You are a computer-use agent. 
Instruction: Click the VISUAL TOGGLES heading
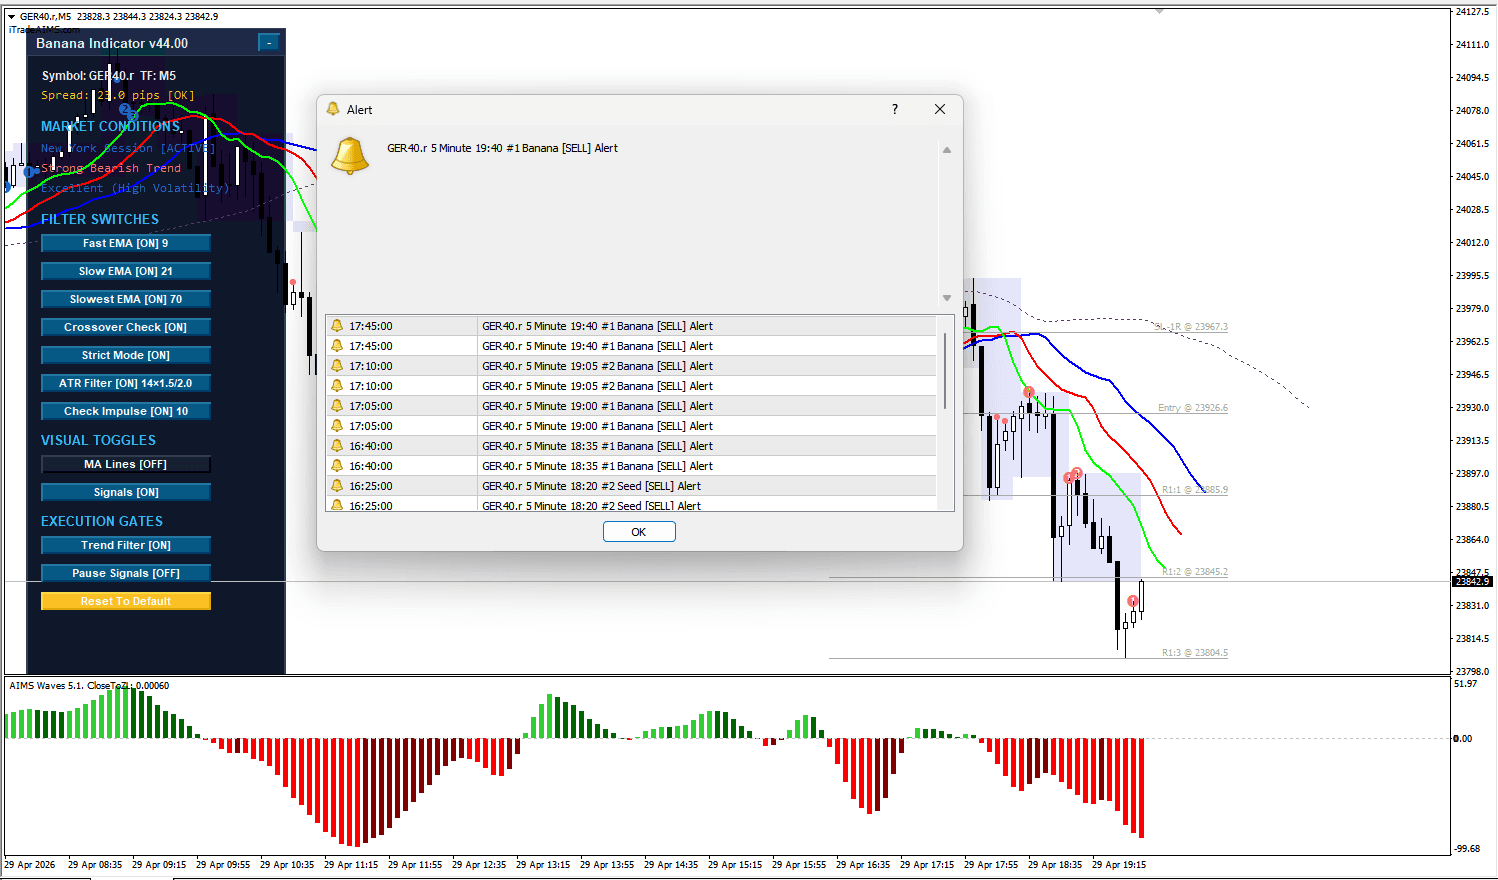(x=98, y=440)
